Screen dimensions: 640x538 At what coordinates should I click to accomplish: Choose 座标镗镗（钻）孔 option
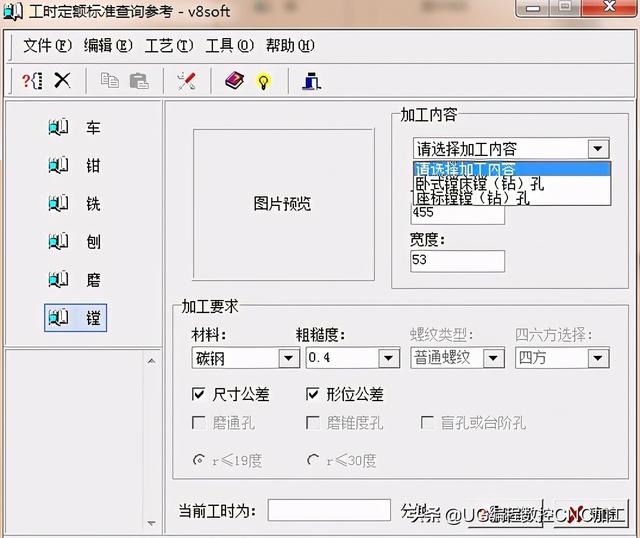click(x=512, y=198)
